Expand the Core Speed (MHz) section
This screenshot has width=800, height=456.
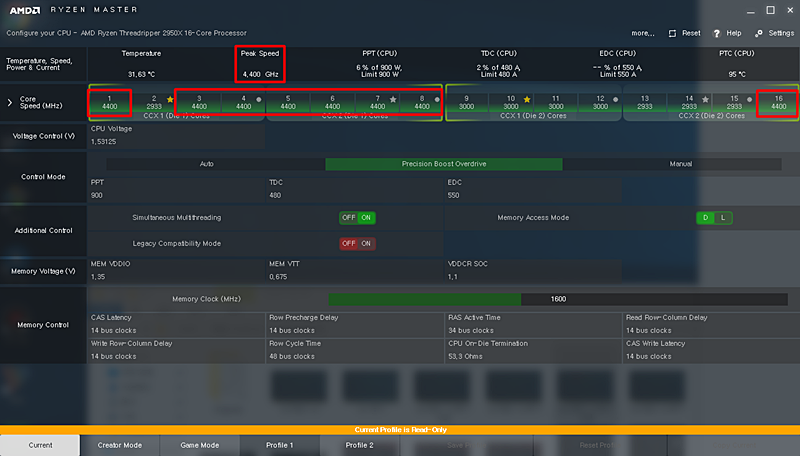[10, 103]
